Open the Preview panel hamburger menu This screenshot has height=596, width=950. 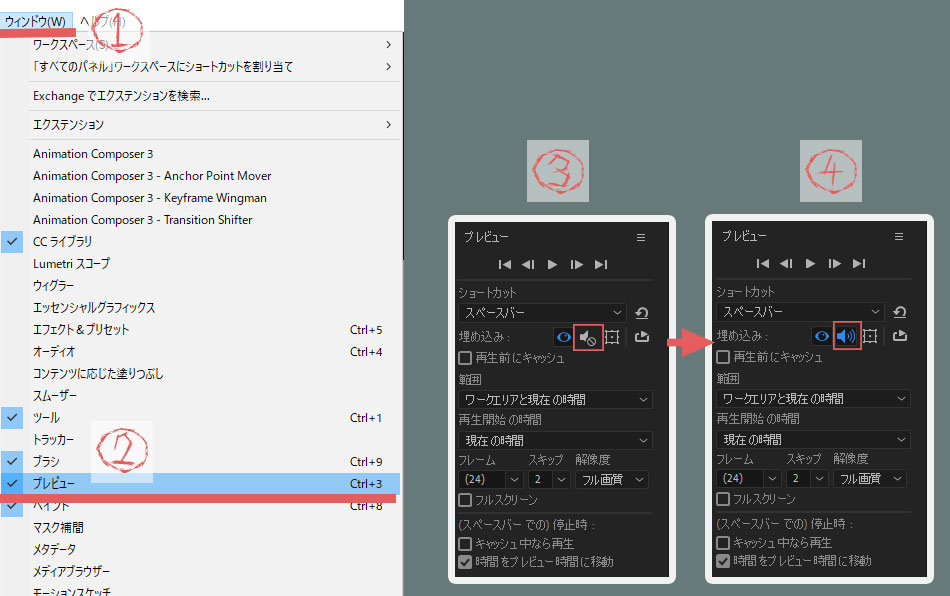click(640, 237)
